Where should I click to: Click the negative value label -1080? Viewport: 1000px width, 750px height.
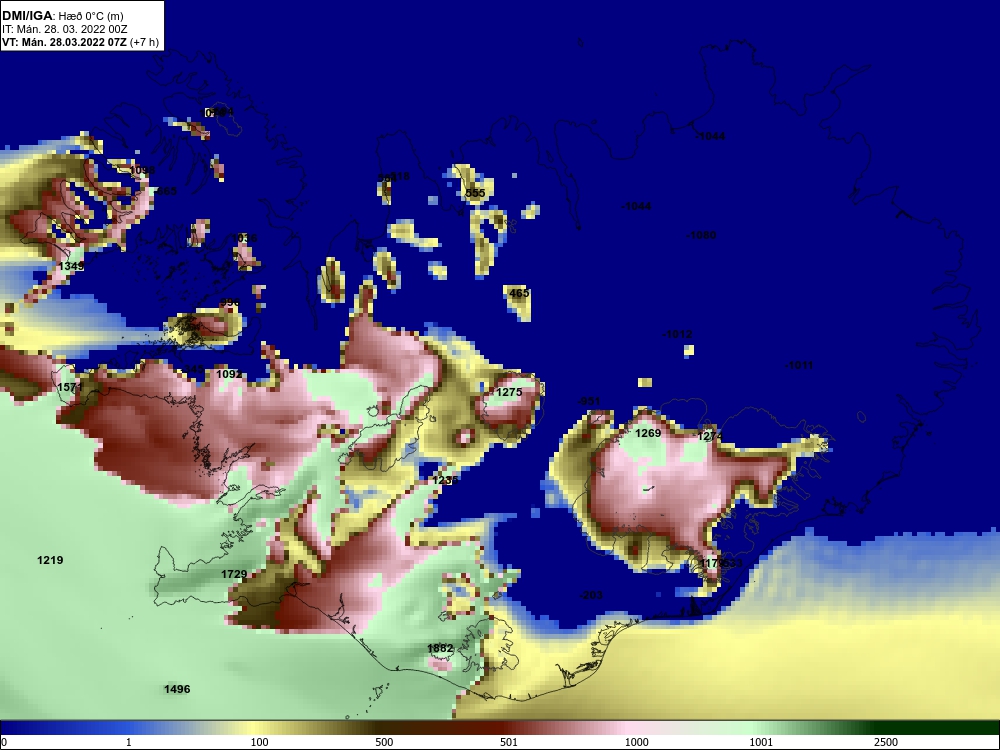point(701,235)
